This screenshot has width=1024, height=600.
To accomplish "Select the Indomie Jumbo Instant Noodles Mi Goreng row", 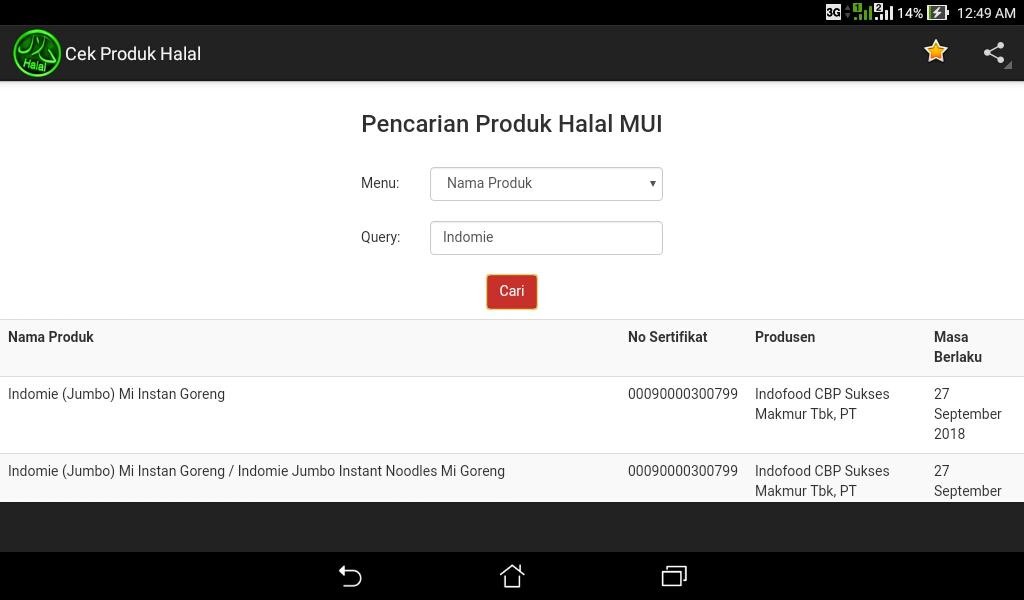I will [512, 478].
